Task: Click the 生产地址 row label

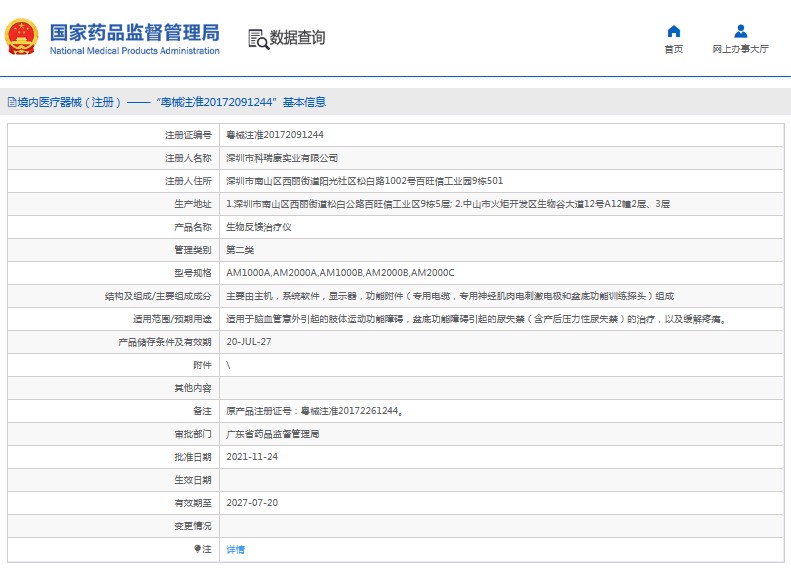Action: click(x=193, y=204)
